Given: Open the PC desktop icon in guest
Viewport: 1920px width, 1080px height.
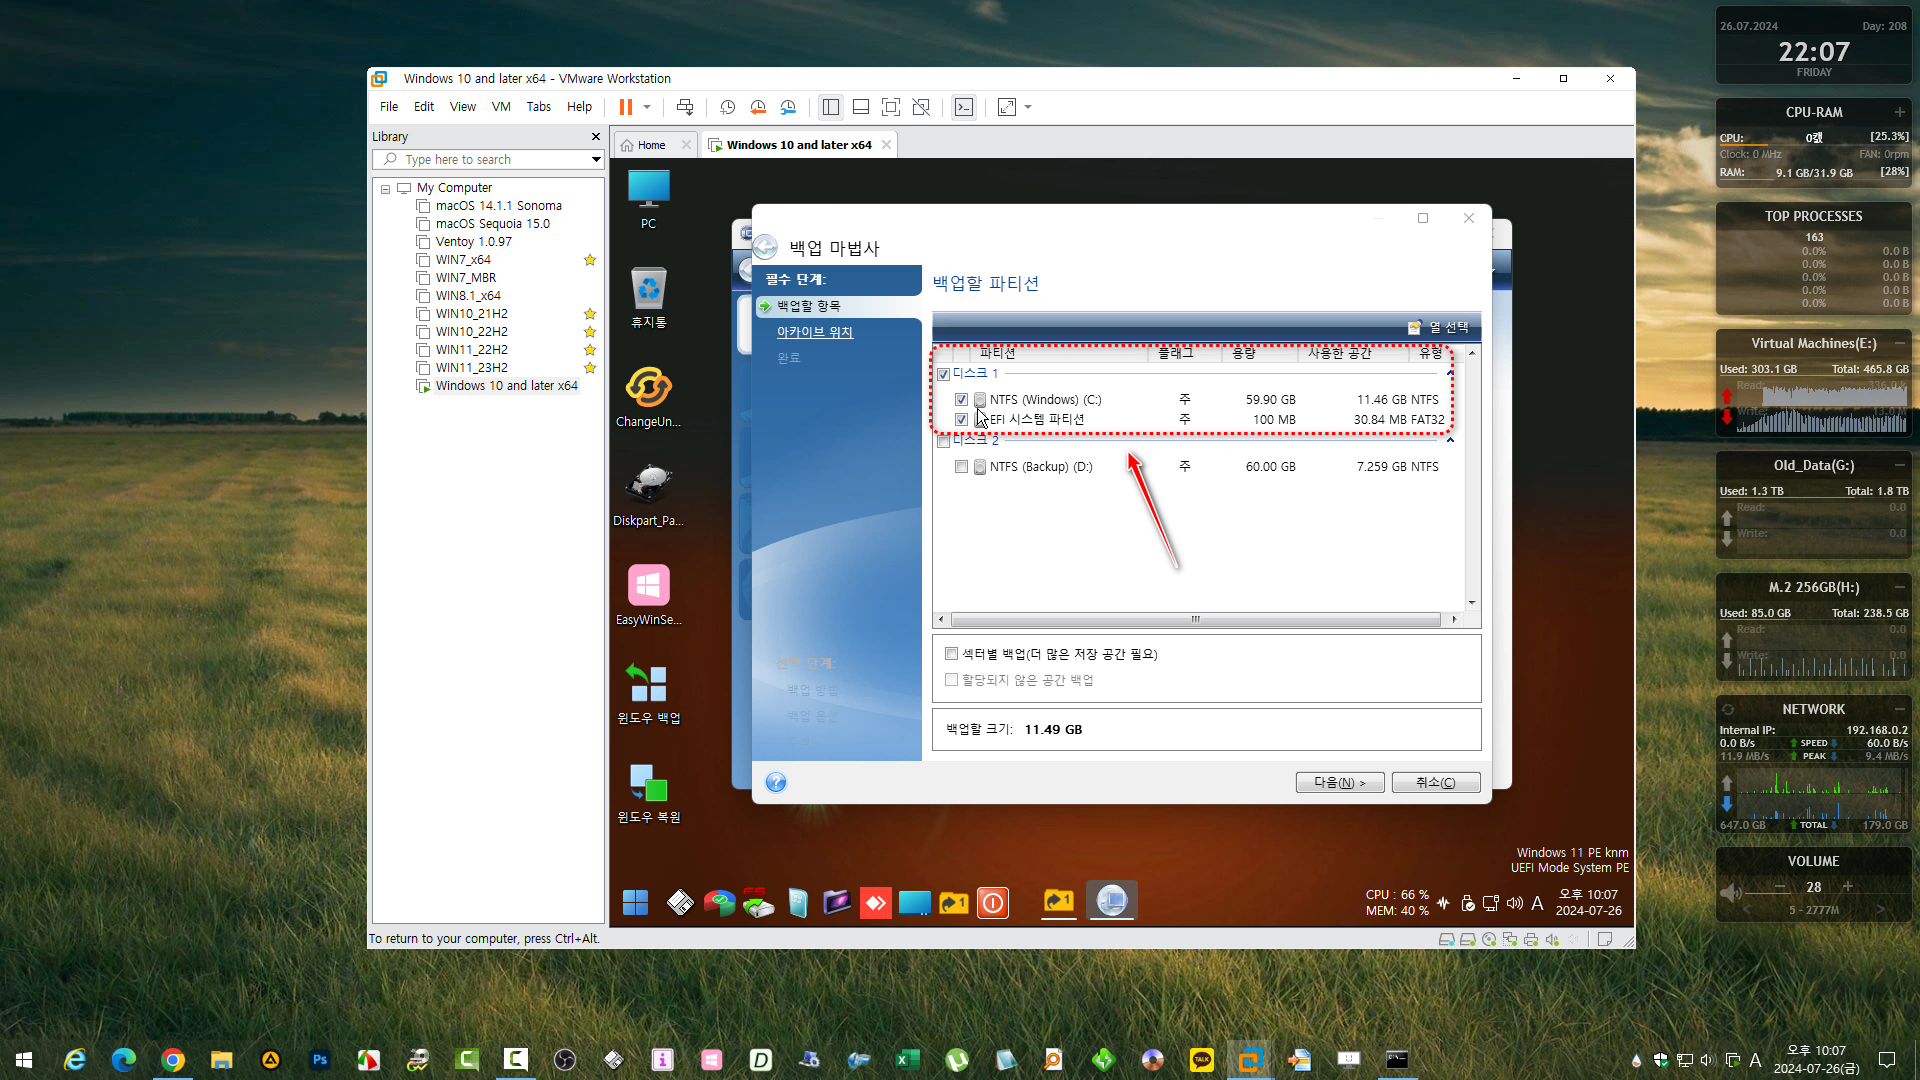Looking at the screenshot, I should pyautogui.click(x=649, y=200).
